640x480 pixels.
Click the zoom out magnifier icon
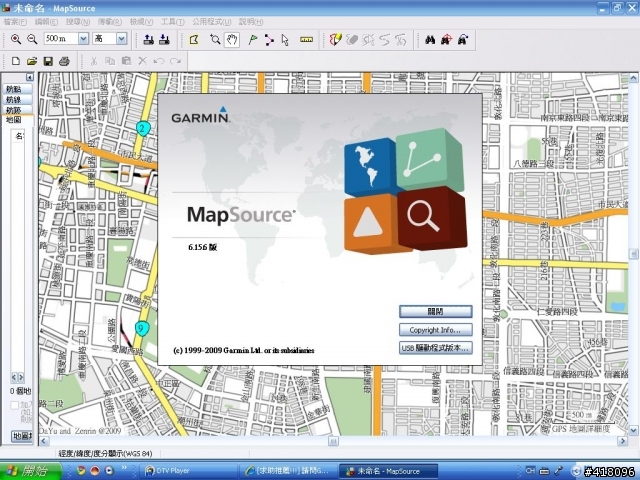(32, 39)
